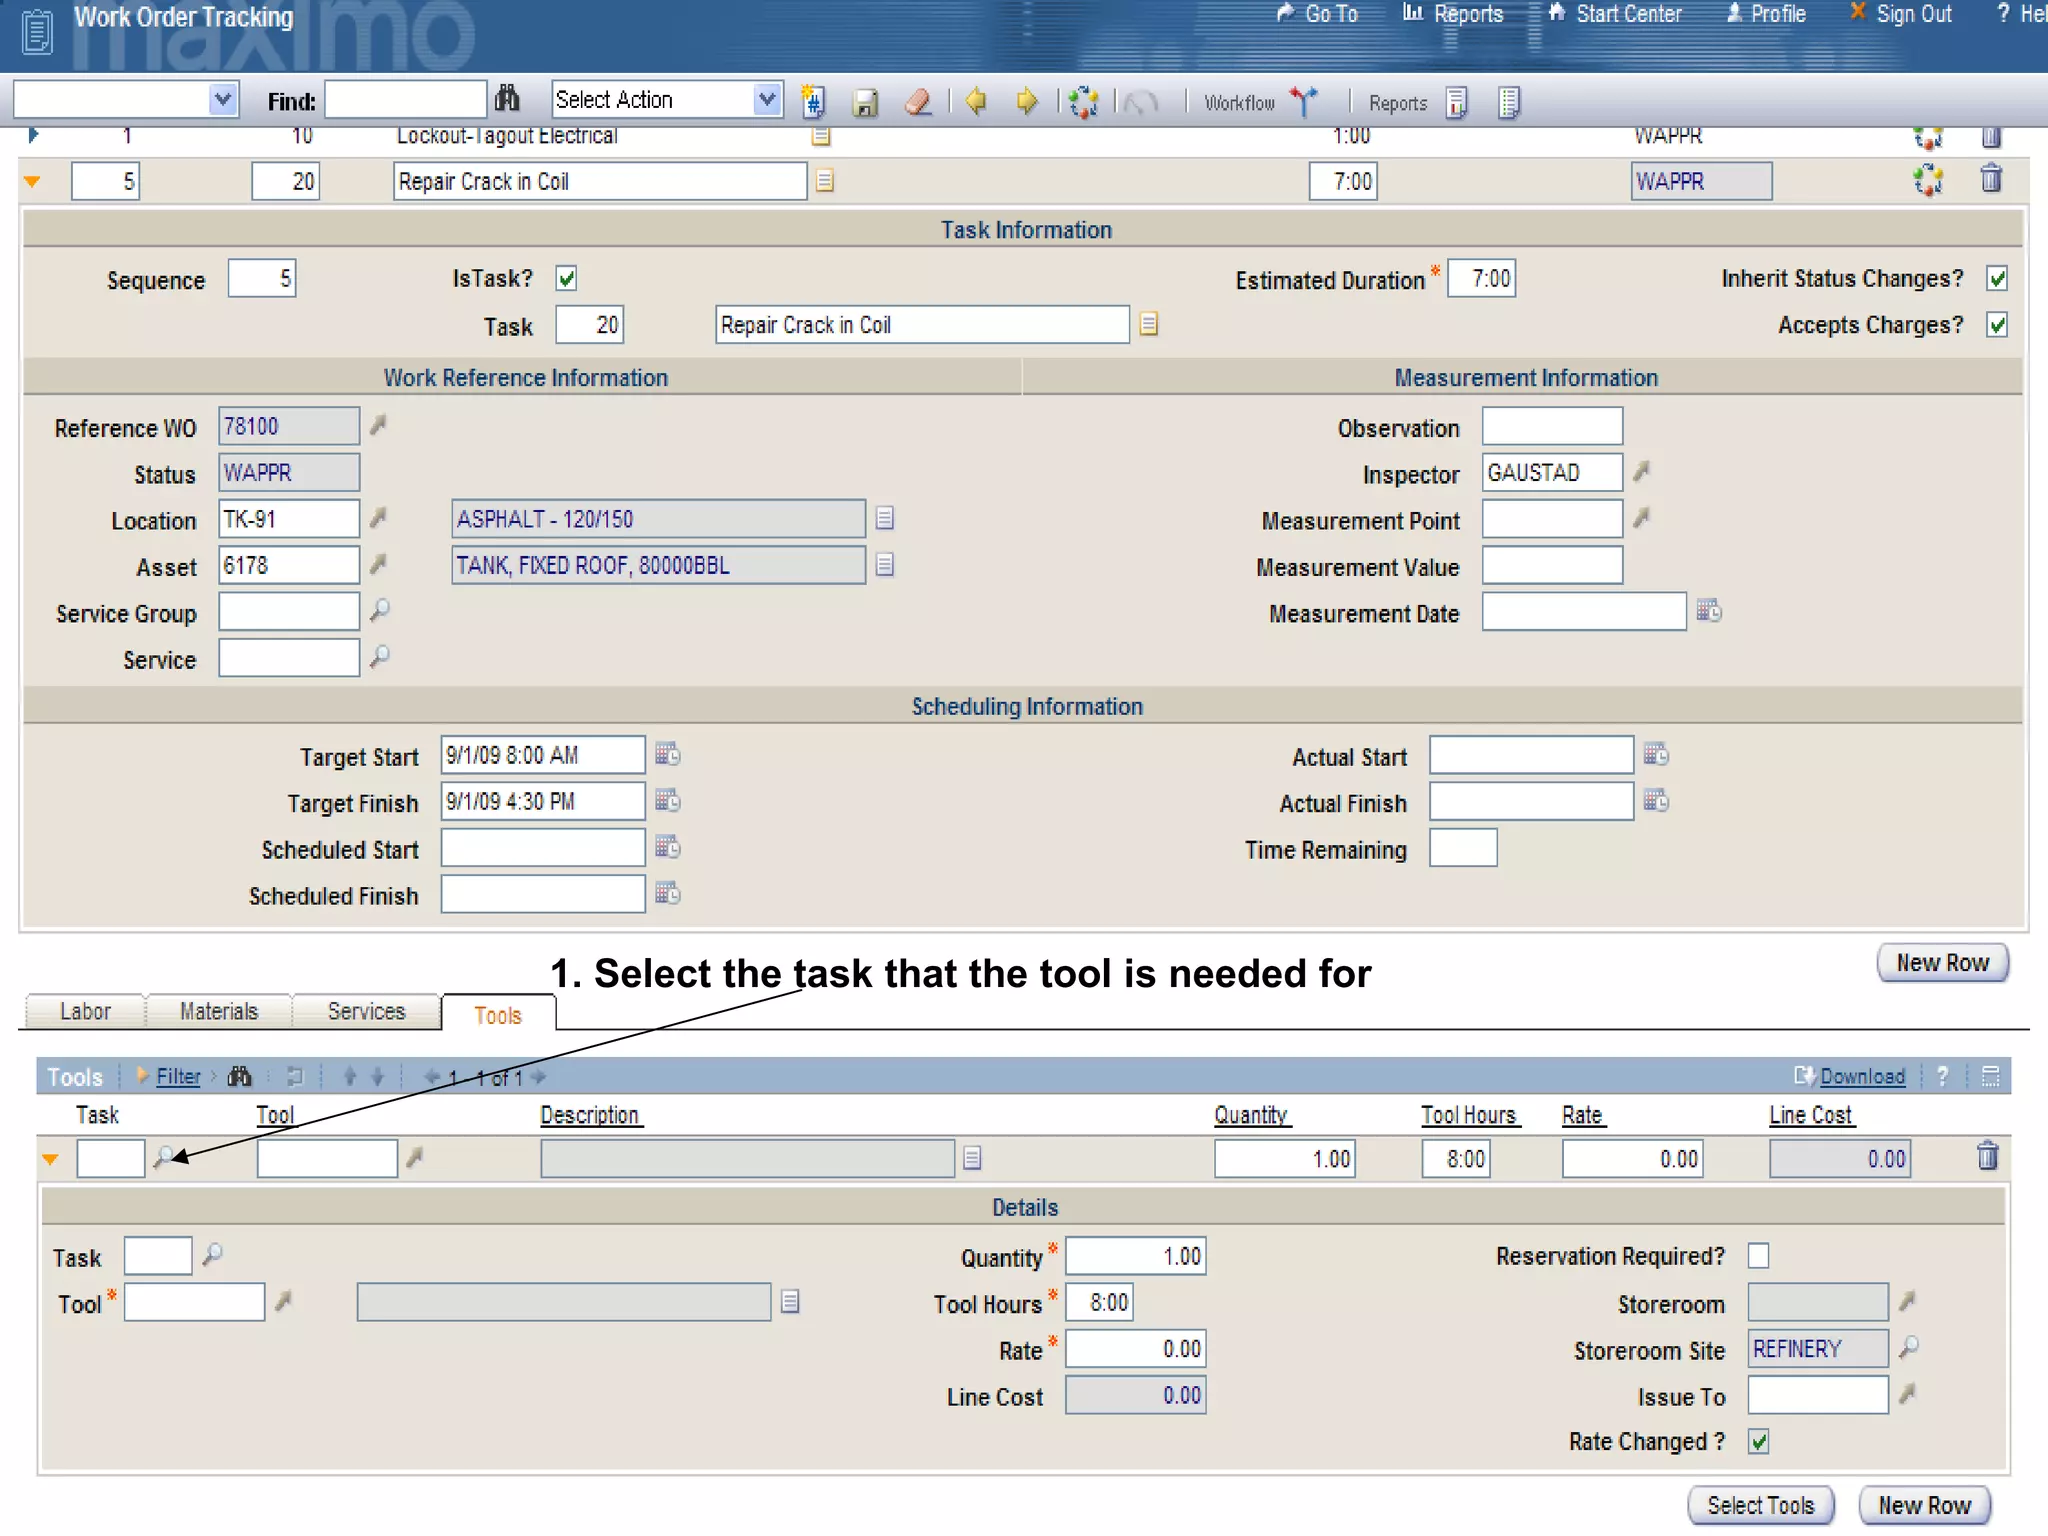Open Measurement Date calendar picker
The image size is (2048, 1536).
1709,610
